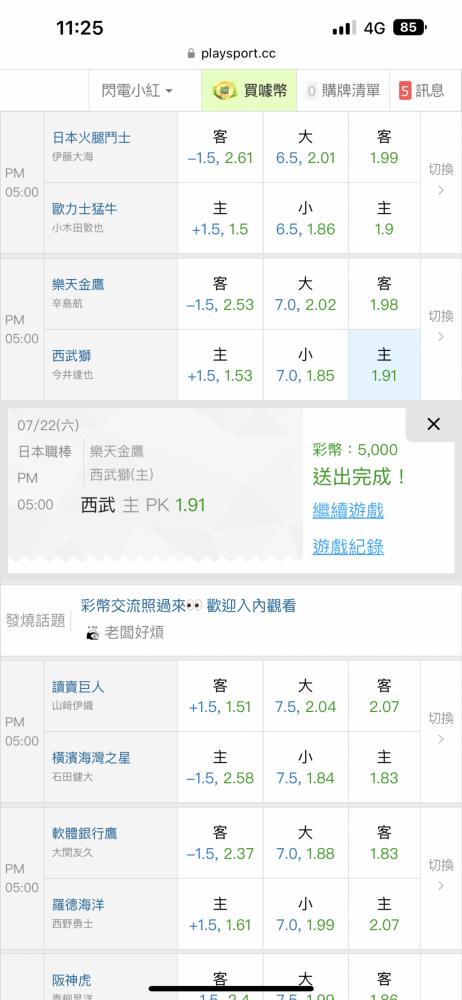
Task: Click 切換 arrow for 樂天金鷹 vs 西武獅 game
Action: 440,327
